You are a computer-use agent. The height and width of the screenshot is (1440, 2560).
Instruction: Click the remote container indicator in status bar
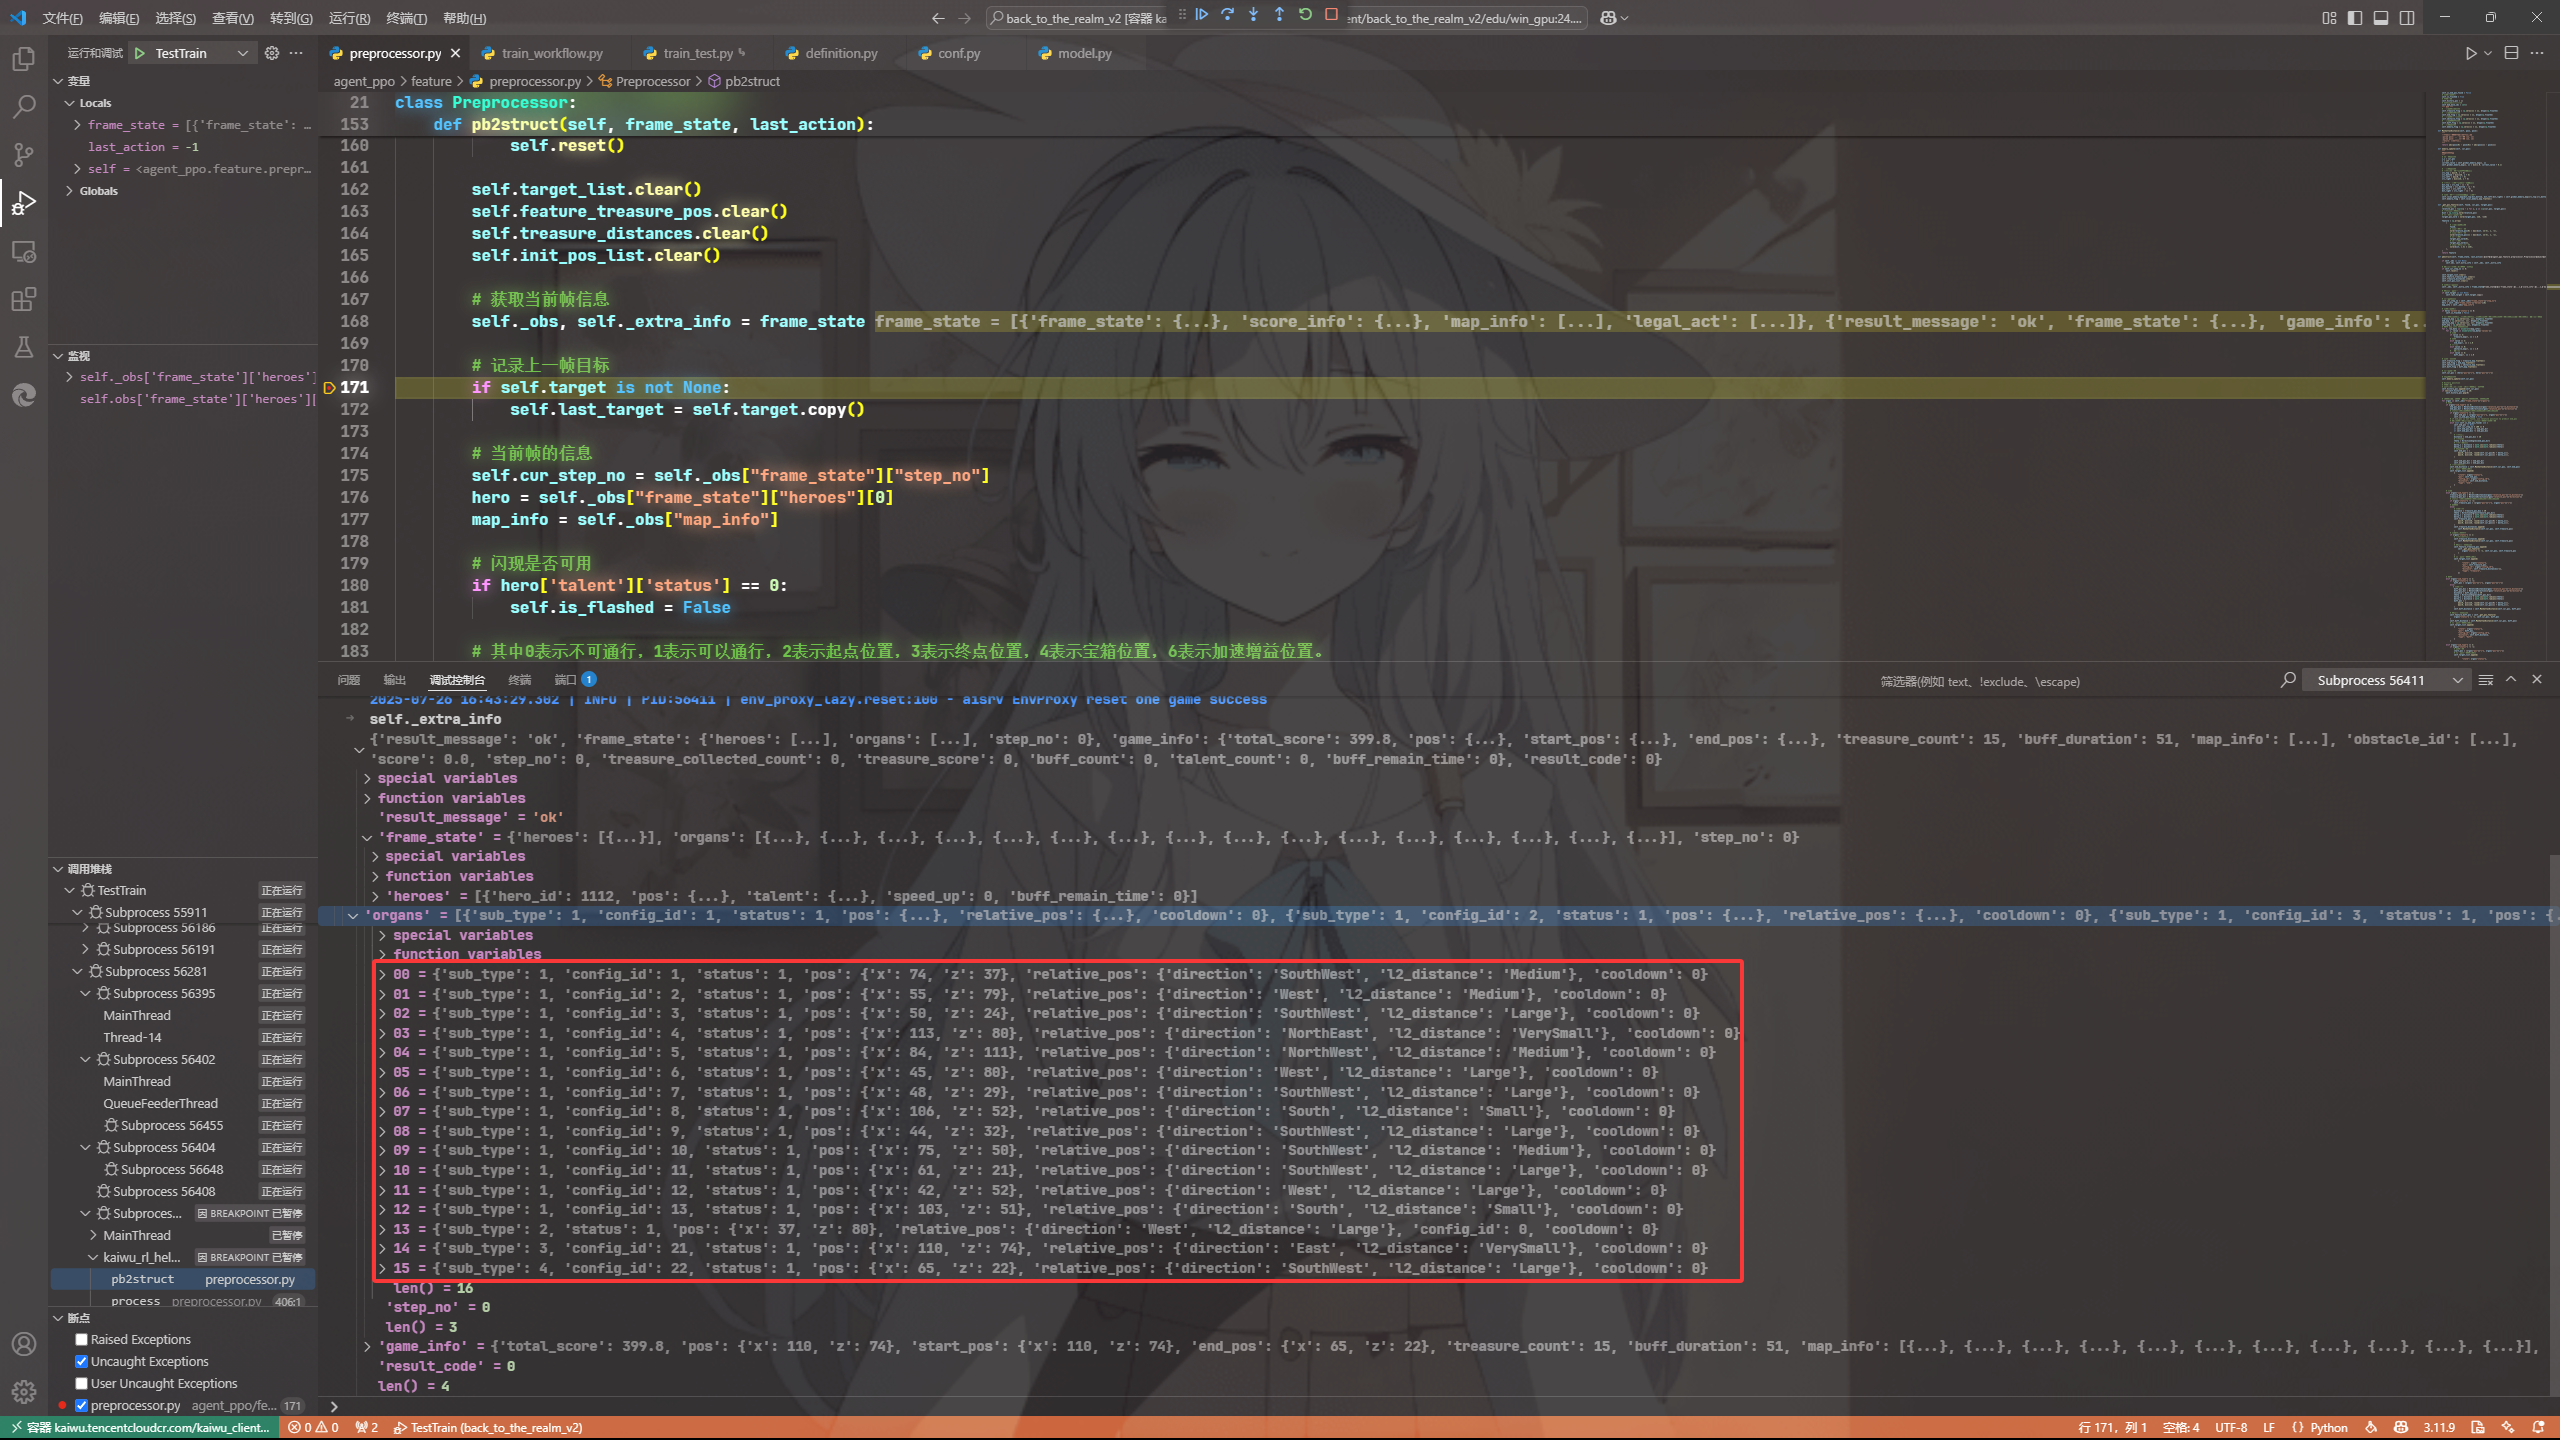pos(141,1428)
